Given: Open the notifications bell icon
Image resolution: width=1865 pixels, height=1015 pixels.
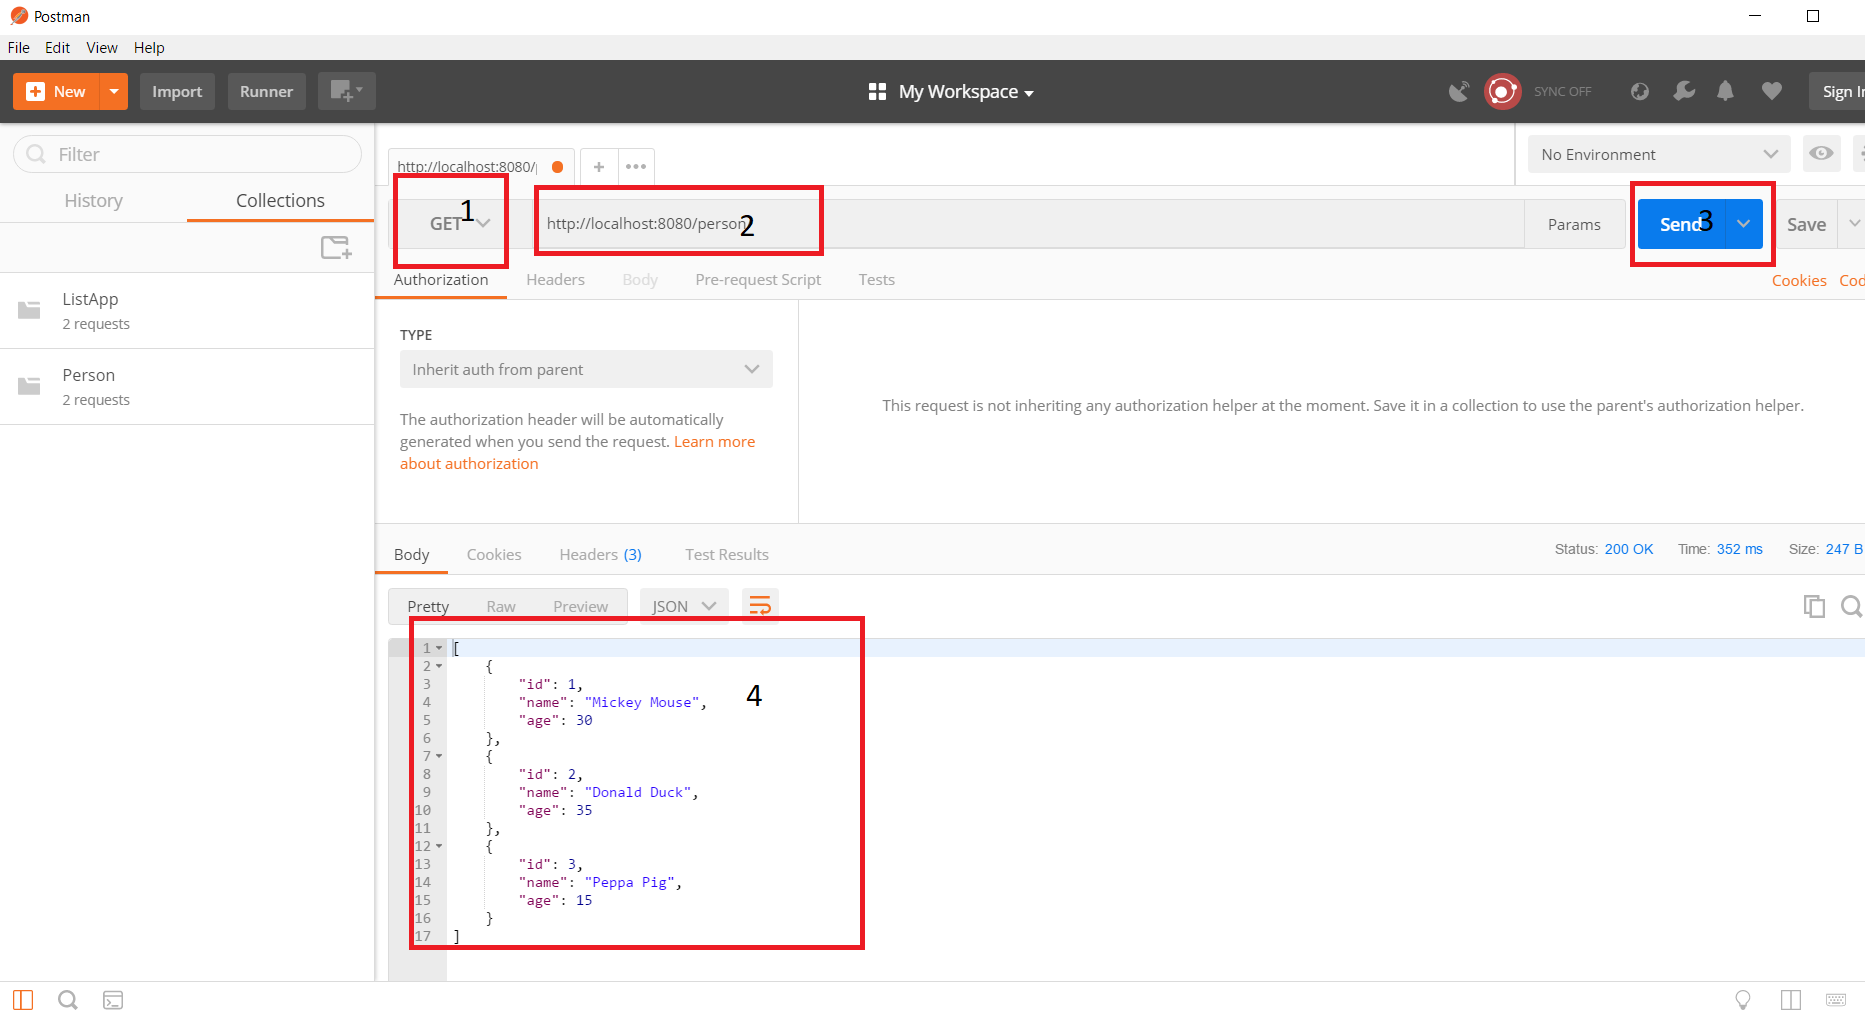Looking at the screenshot, I should [x=1725, y=91].
